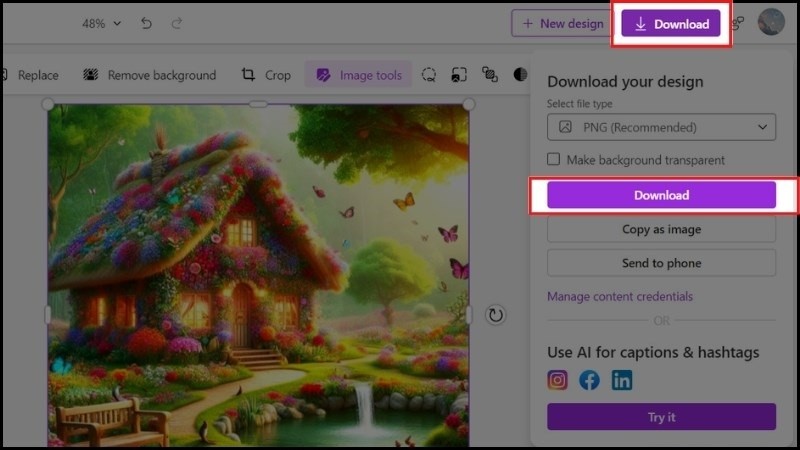Click the undo arrow icon
The height and width of the screenshot is (450, 800).
tap(147, 23)
